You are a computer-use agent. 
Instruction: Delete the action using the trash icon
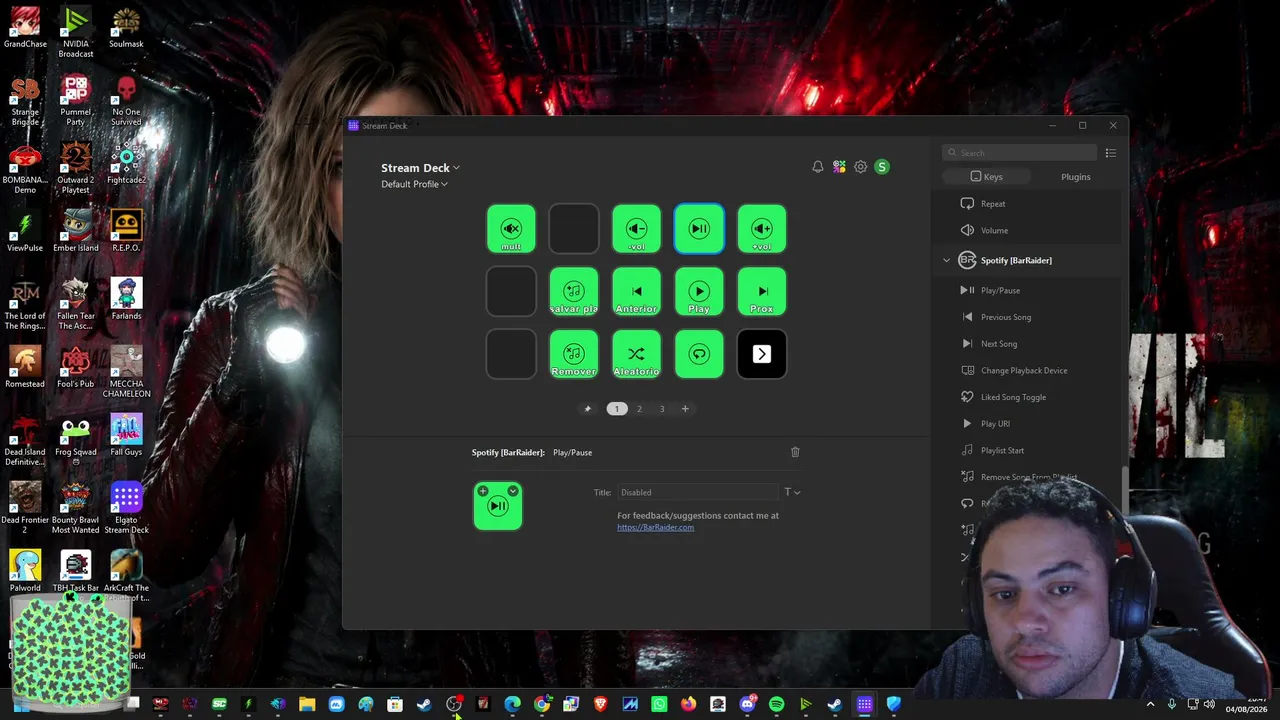795,452
